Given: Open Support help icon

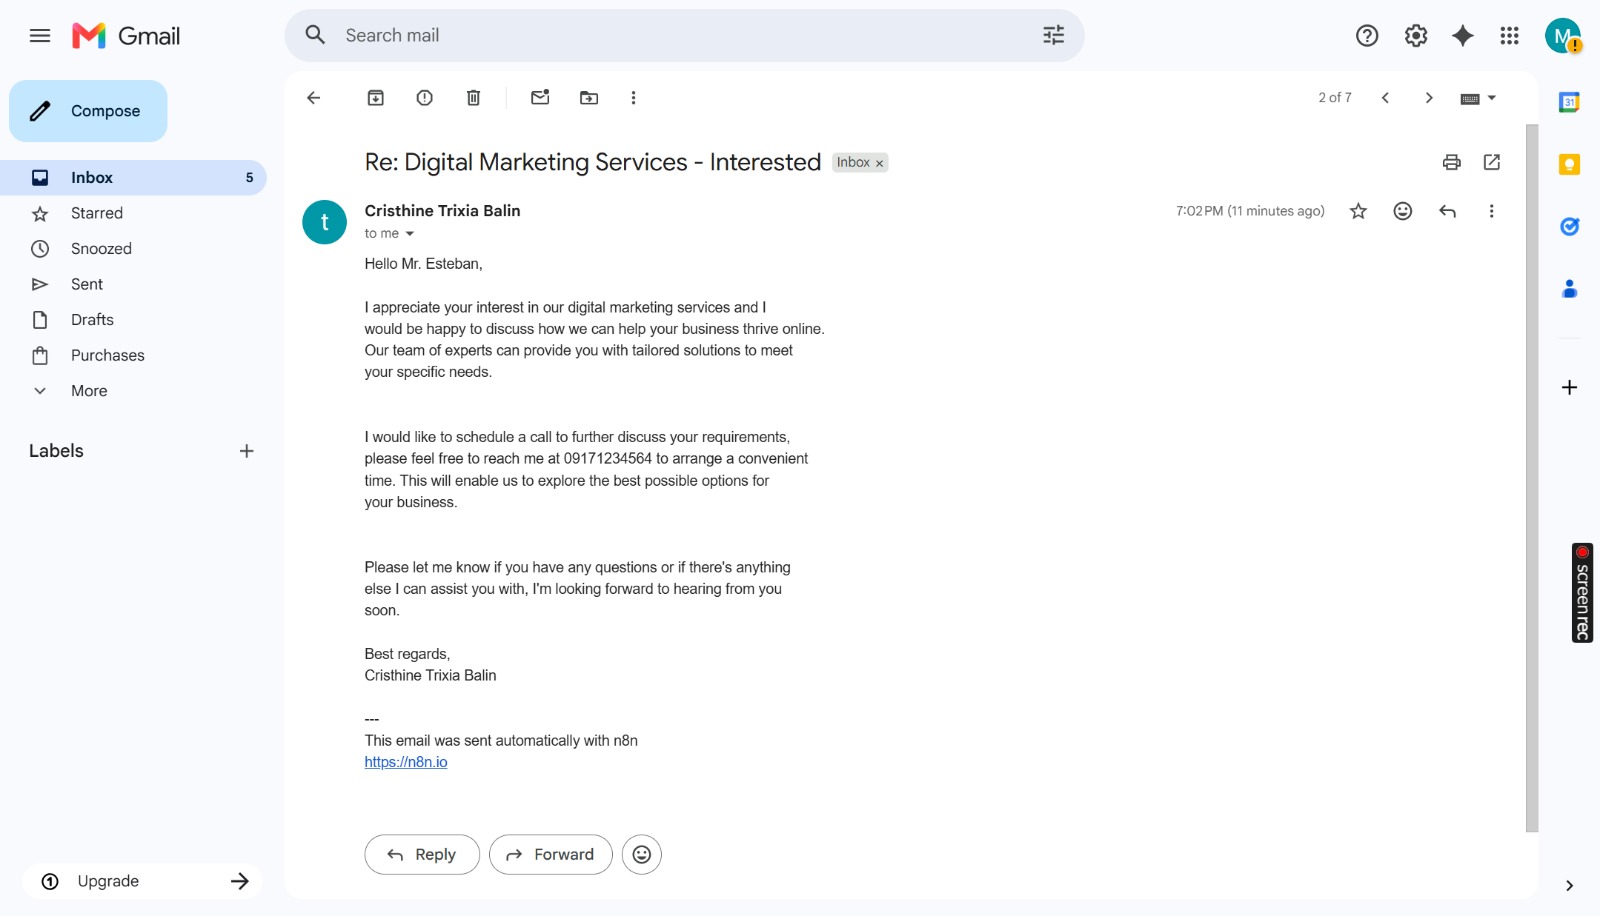Looking at the screenshot, I should coord(1366,36).
